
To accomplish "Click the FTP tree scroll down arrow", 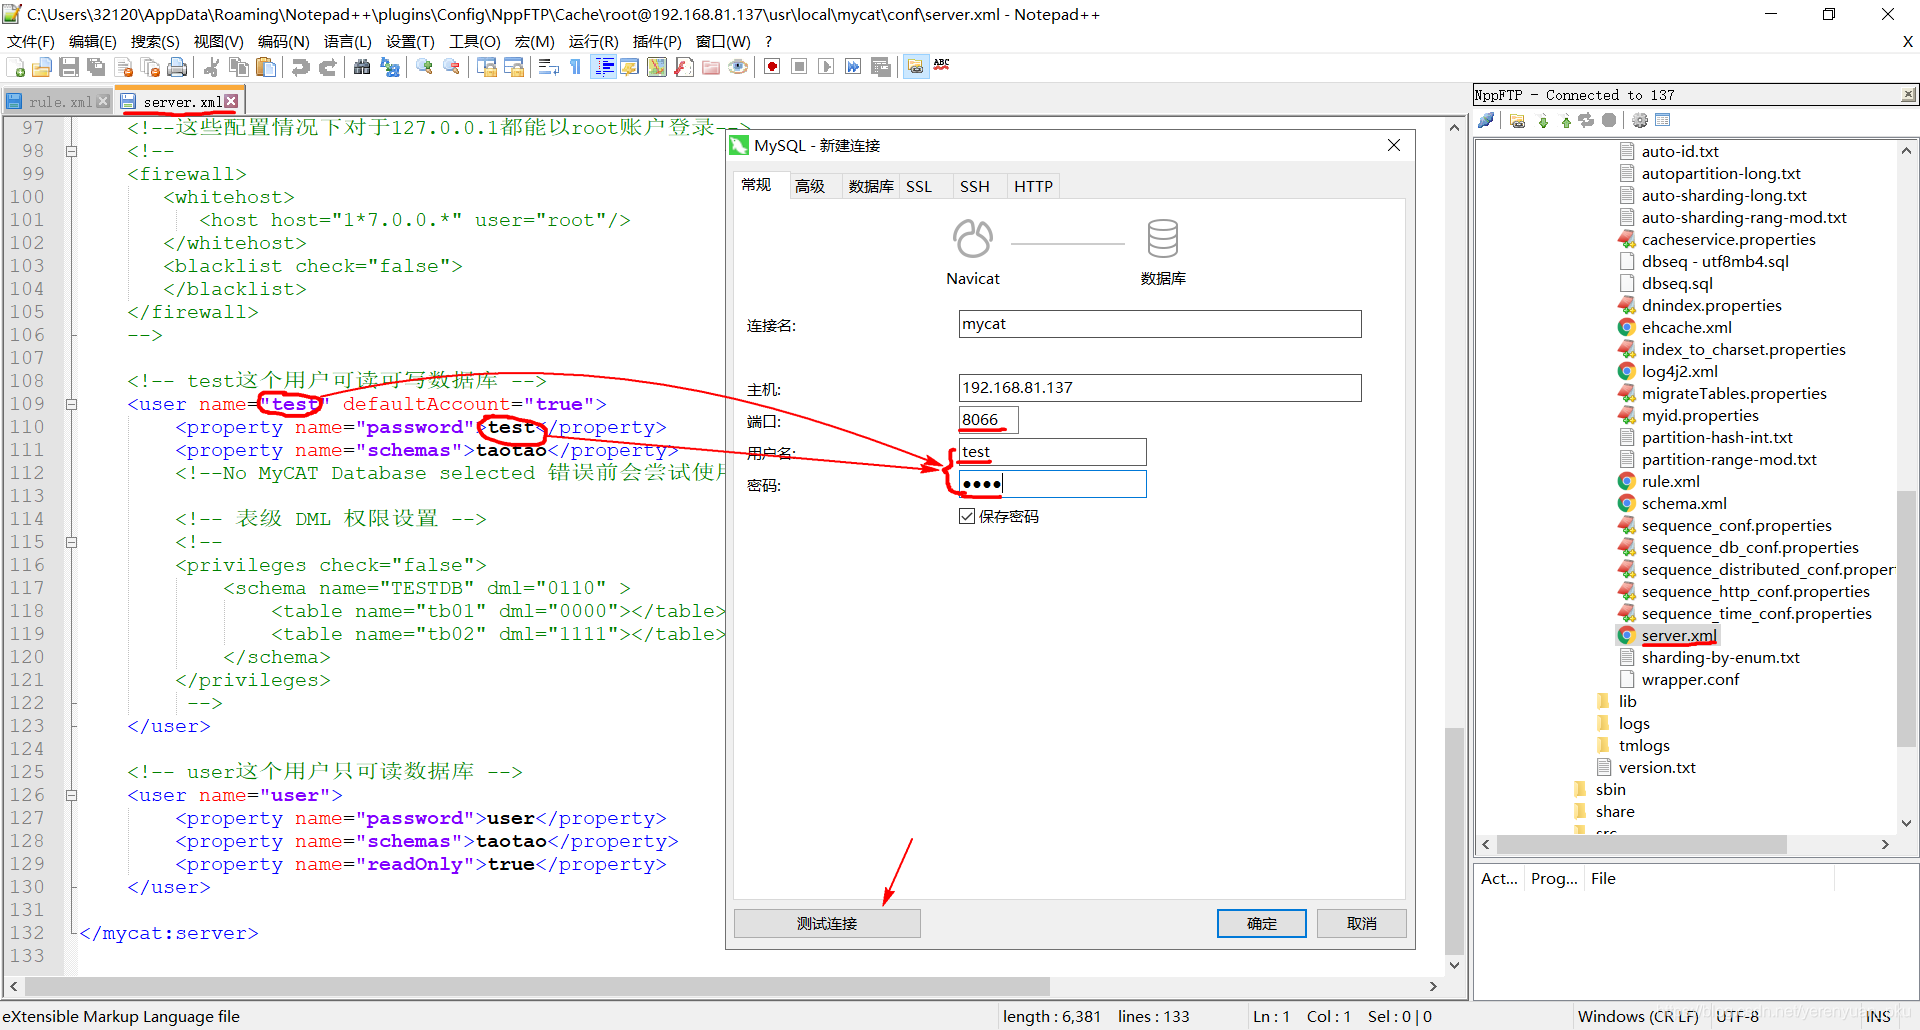I will click(1906, 823).
